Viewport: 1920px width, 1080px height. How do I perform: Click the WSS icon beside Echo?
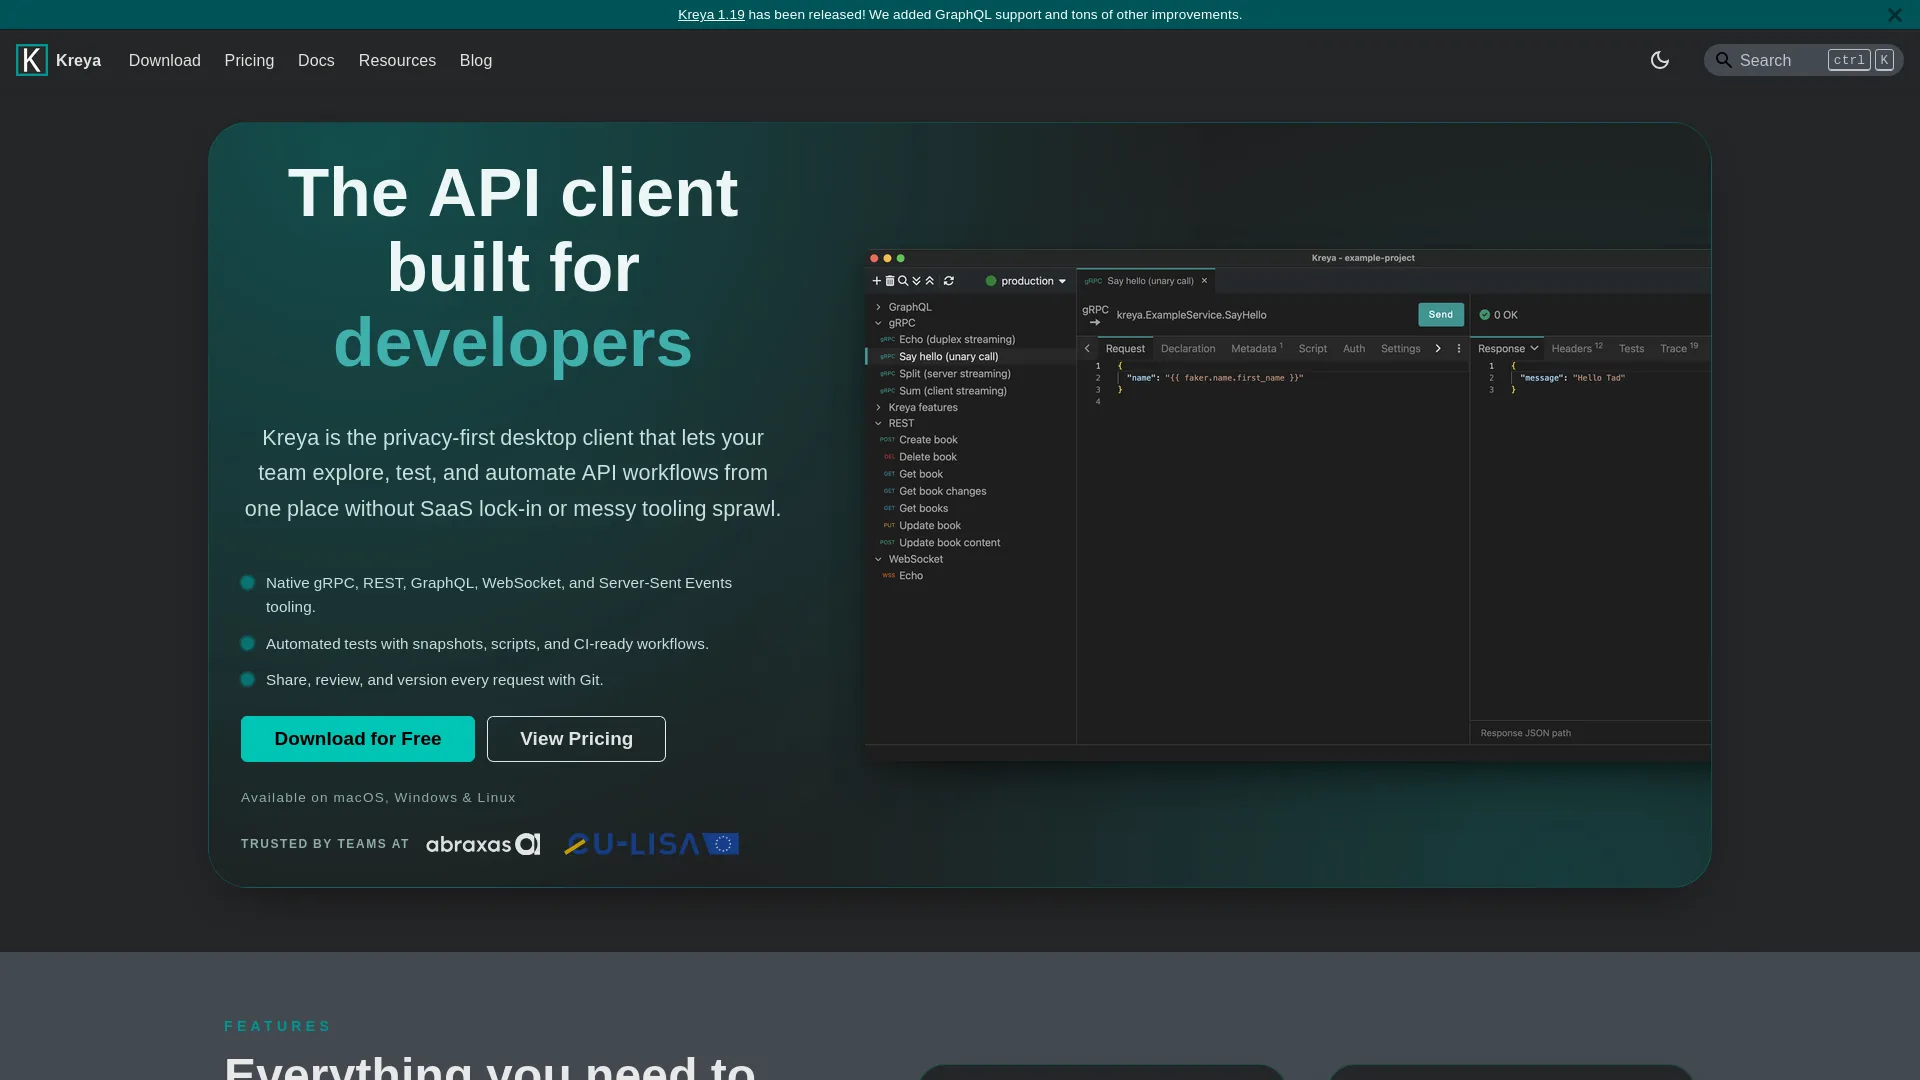888,576
